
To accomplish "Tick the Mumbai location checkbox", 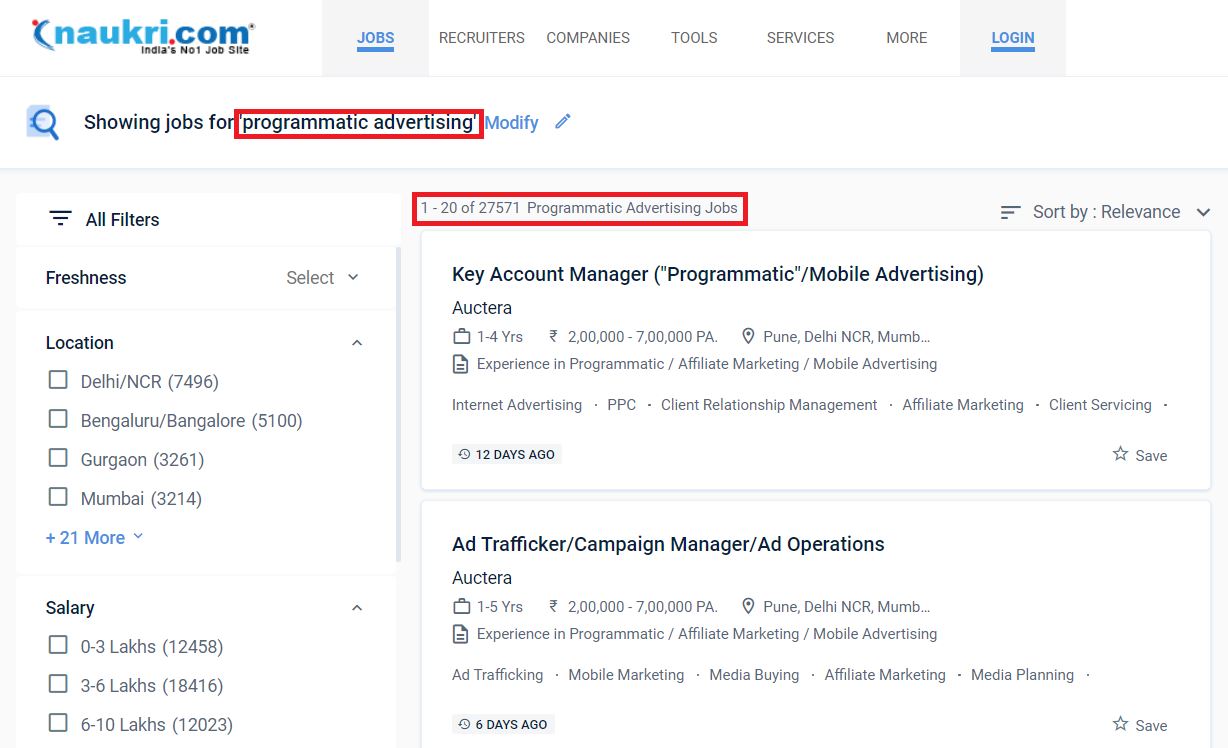I will click(58, 497).
